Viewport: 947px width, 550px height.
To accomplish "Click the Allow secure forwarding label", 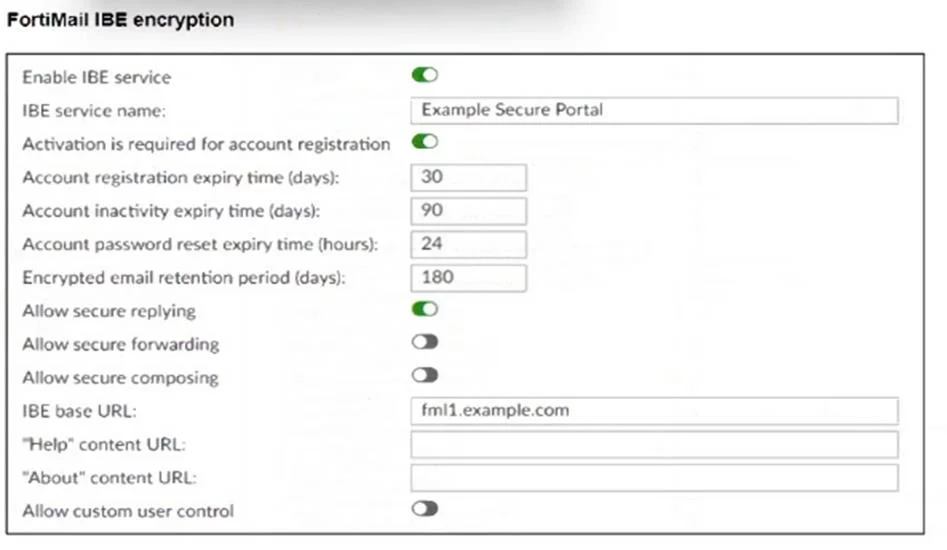I will tap(121, 344).
